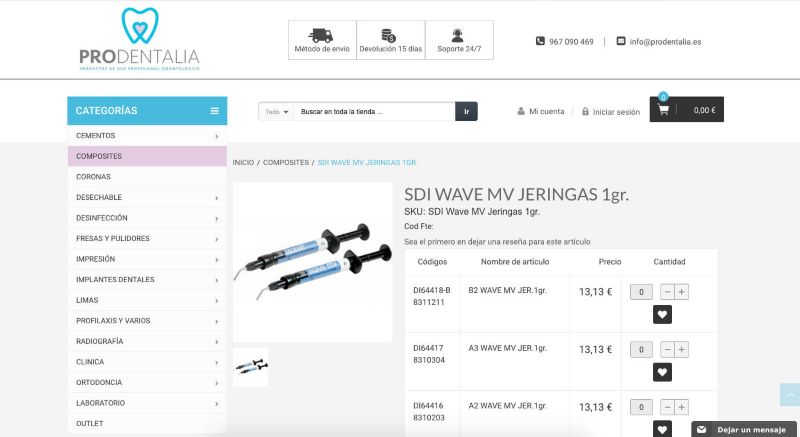The height and width of the screenshot is (437, 800).
Task: Select the small syringe product thumbnail
Action: pos(251,367)
